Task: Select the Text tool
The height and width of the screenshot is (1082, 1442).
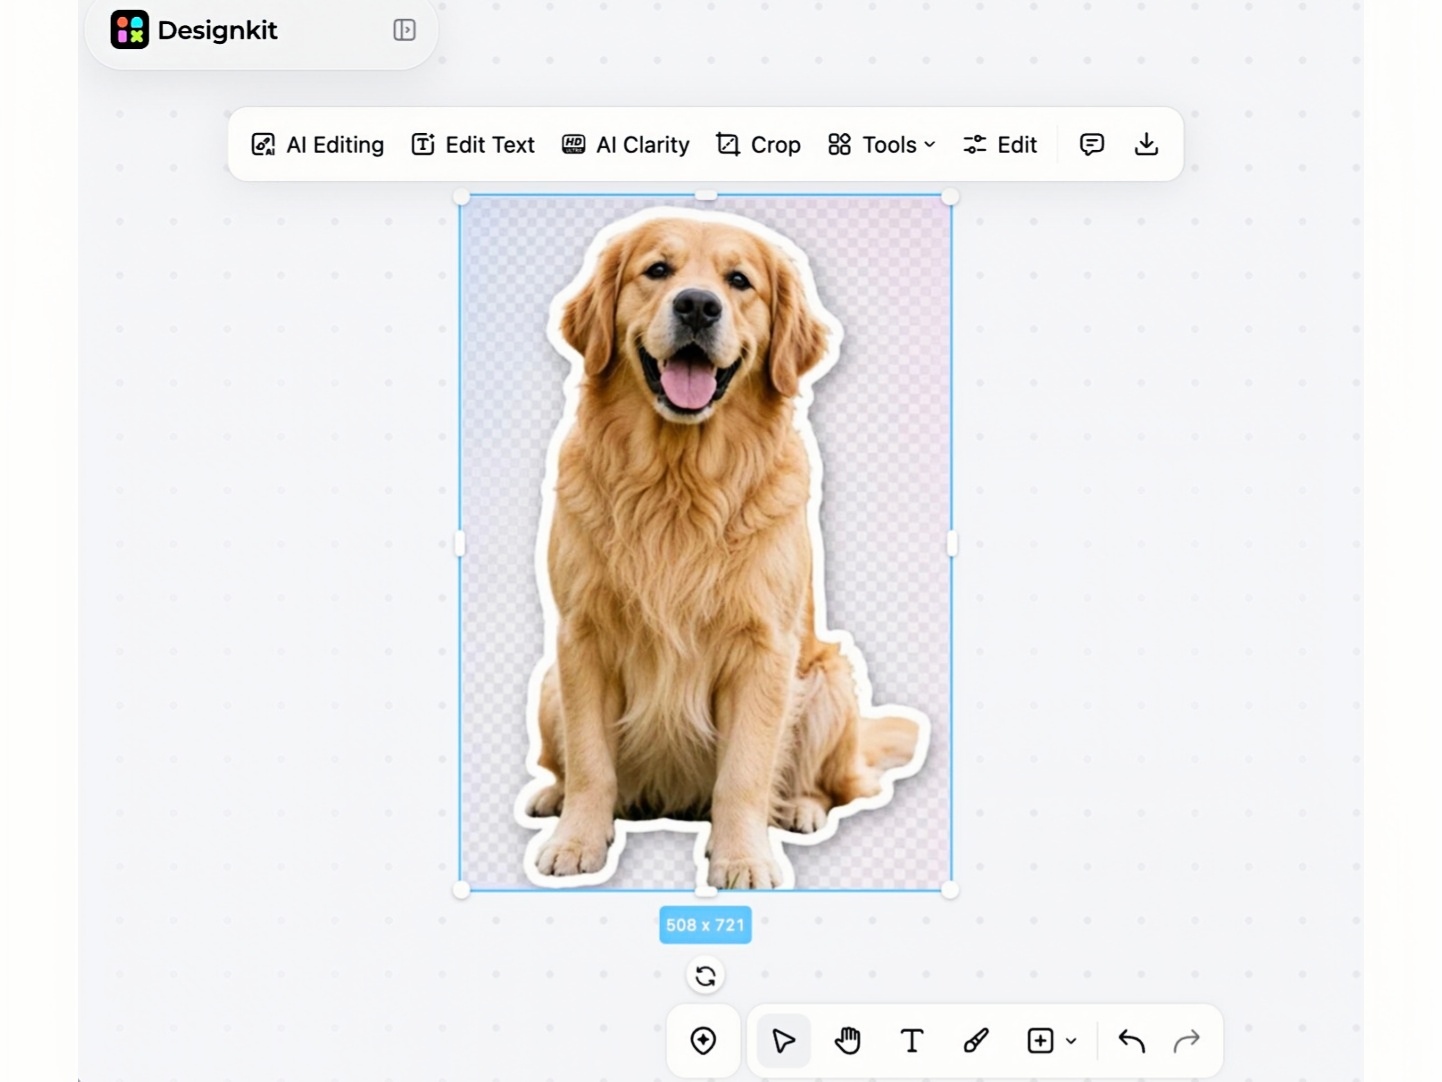Action: pyautogui.click(x=911, y=1041)
